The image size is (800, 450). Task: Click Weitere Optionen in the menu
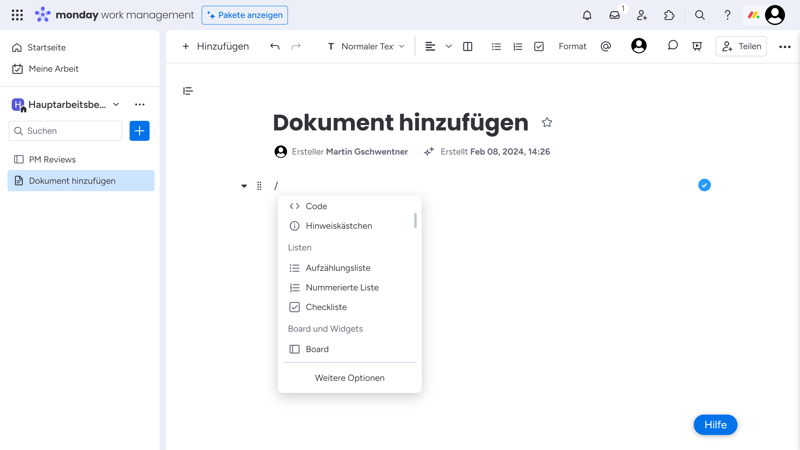point(349,378)
